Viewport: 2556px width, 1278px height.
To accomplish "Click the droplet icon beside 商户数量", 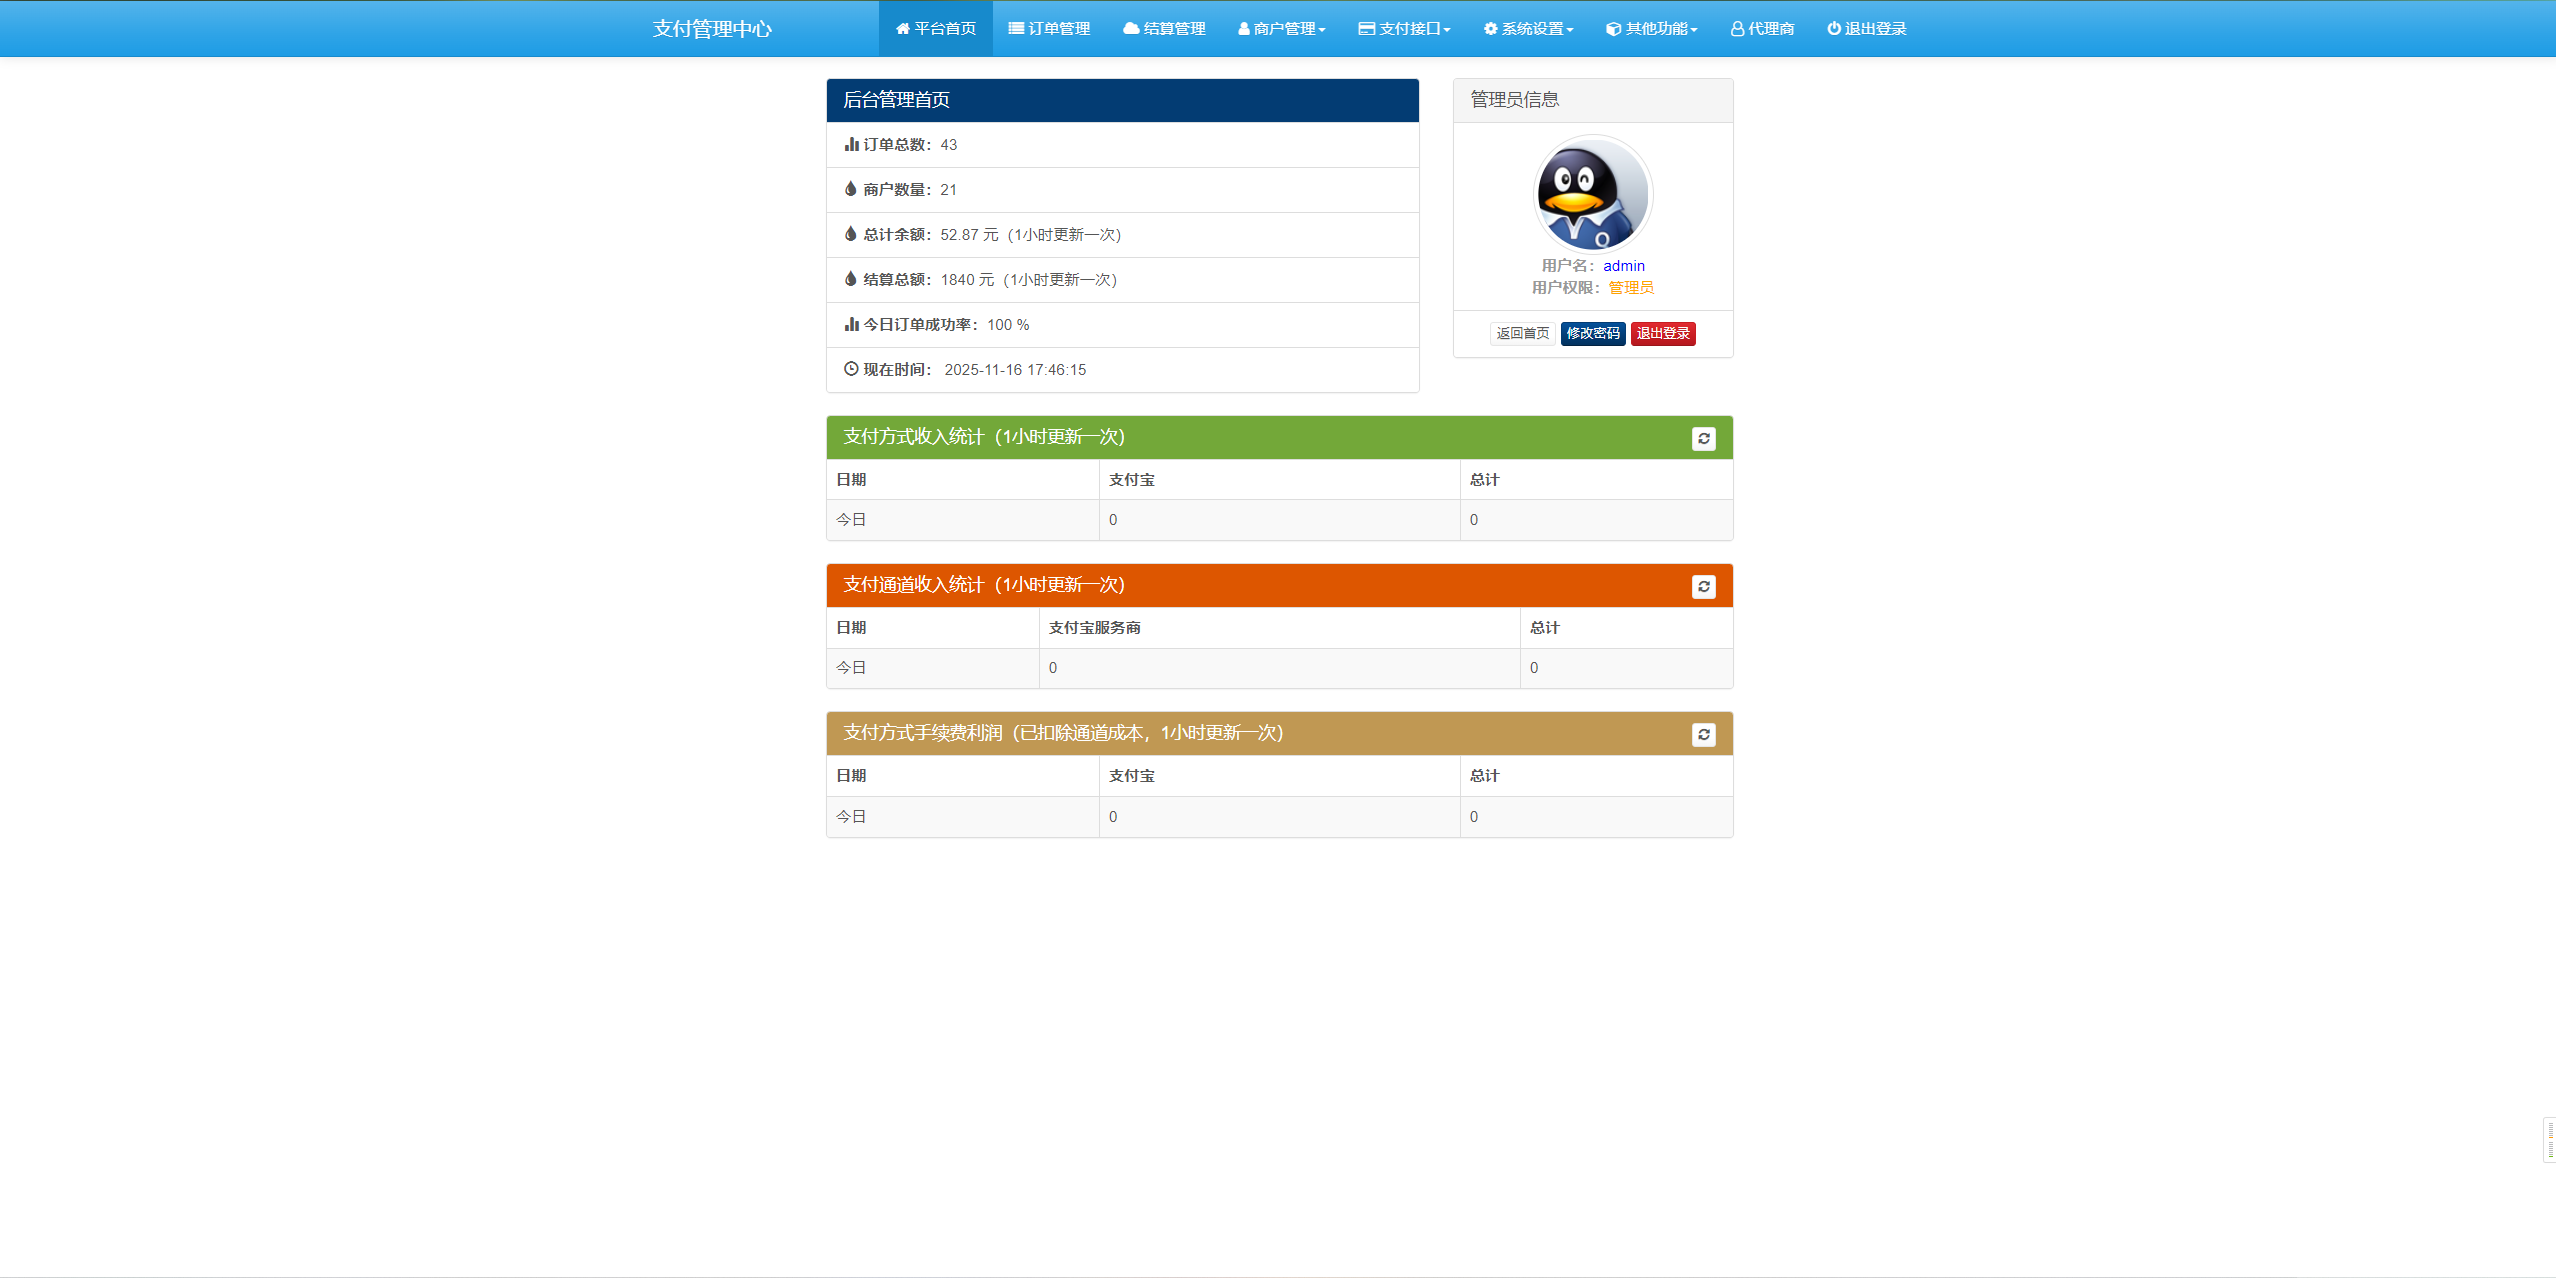I will click(x=851, y=189).
